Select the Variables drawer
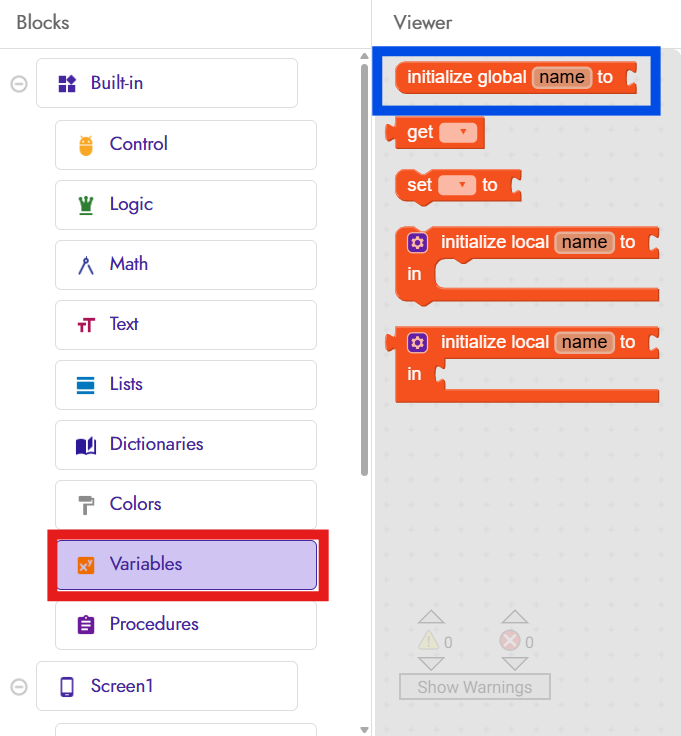The image size is (681, 736). (187, 565)
